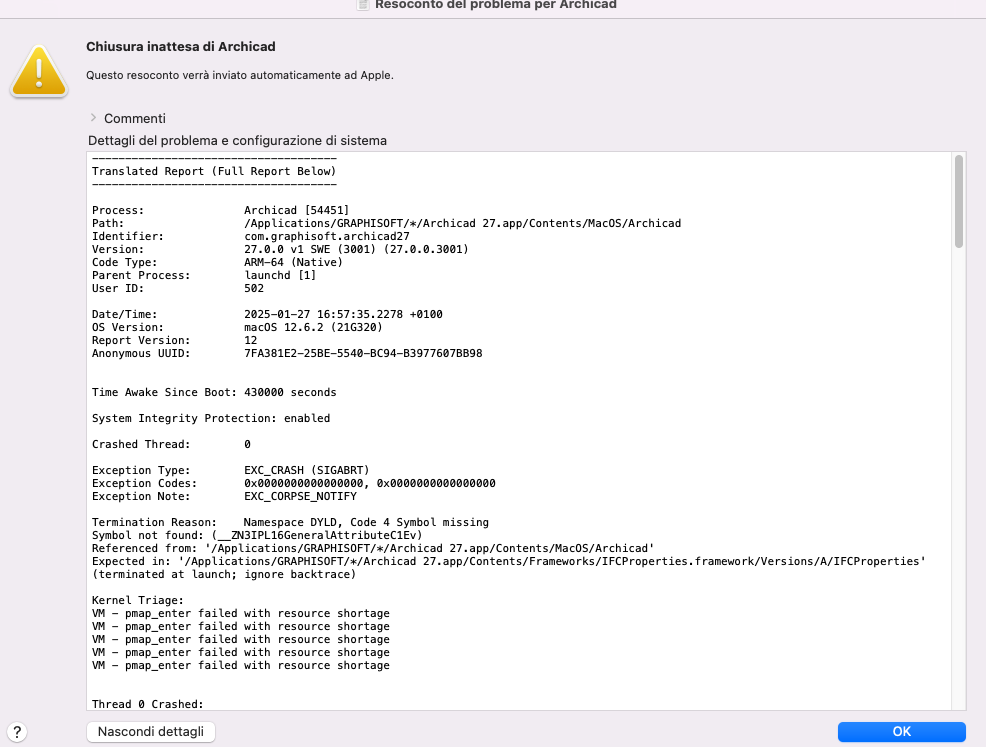Click window title 'Resoconto del problema per Archicad'
This screenshot has width=986, height=747.
(496, 5)
